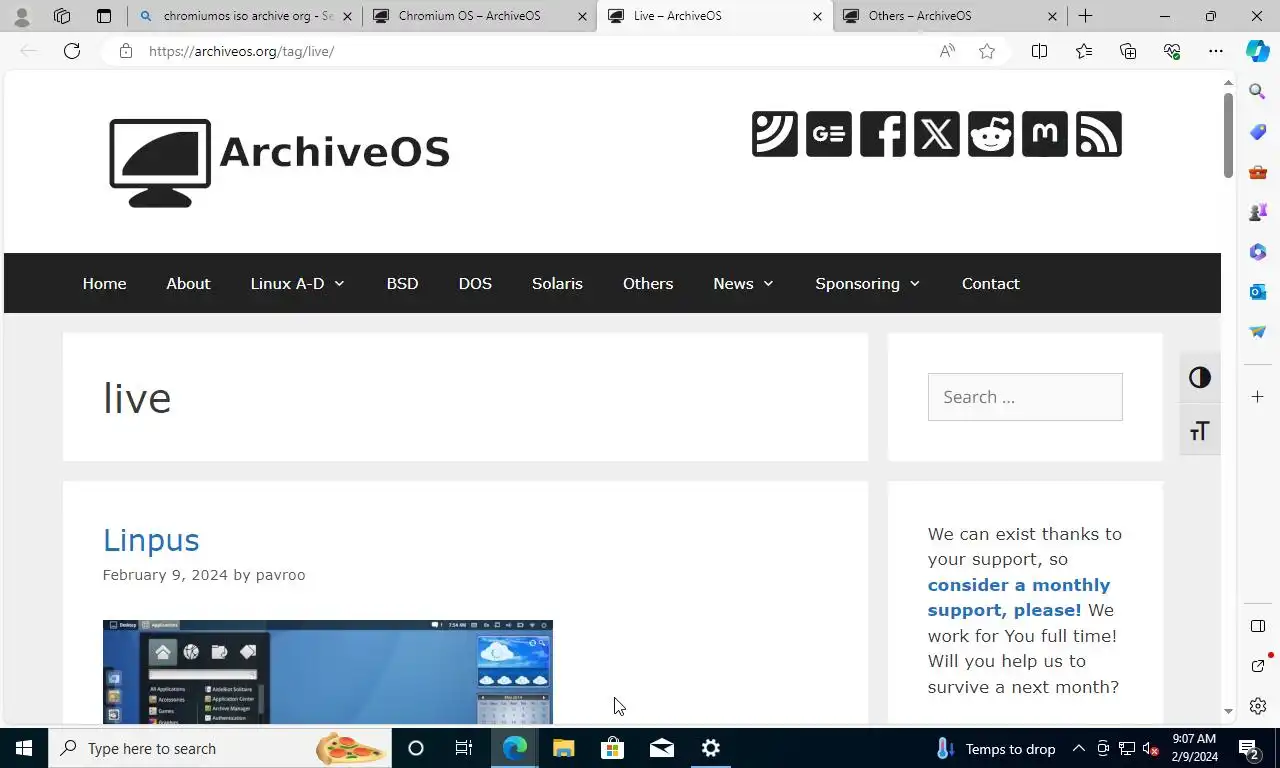Open Contact menu item
Image resolution: width=1280 pixels, height=768 pixels.
tap(991, 283)
